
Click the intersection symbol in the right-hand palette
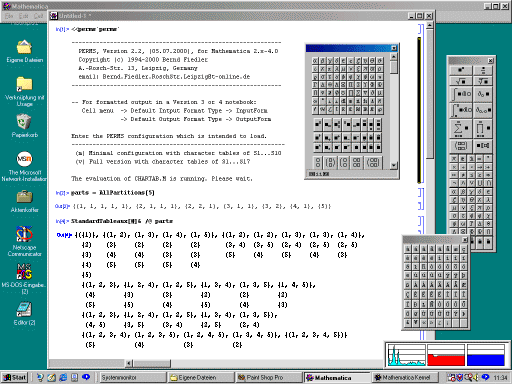click(488, 183)
